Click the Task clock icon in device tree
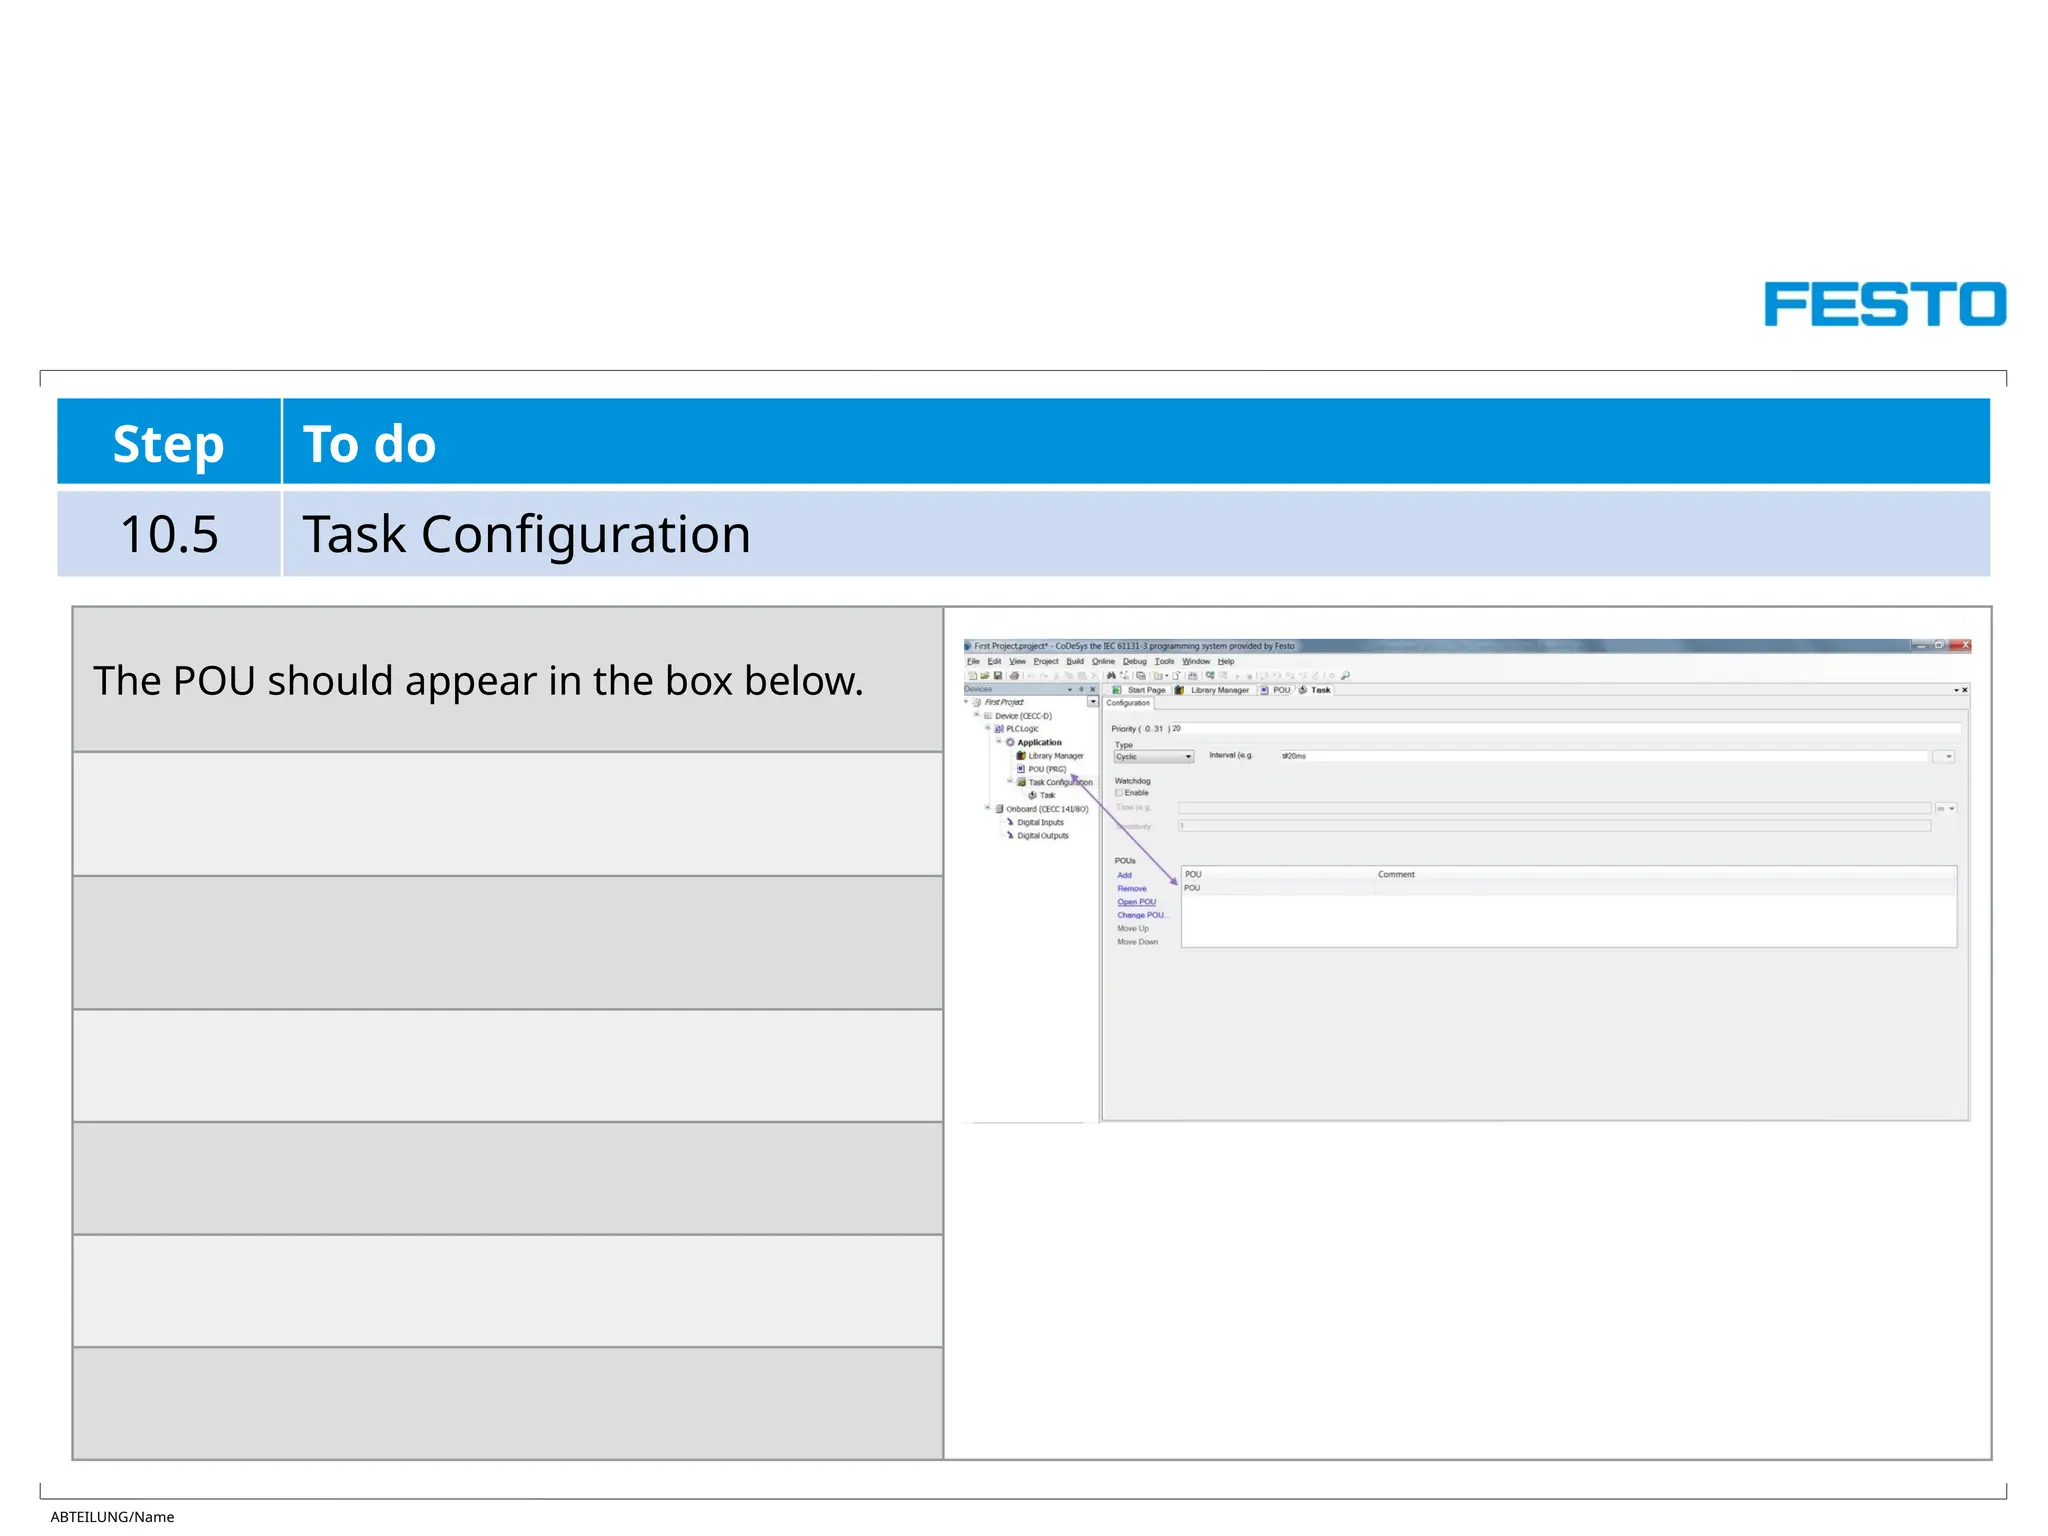Viewport: 2048px width, 1536px height. (x=1033, y=795)
